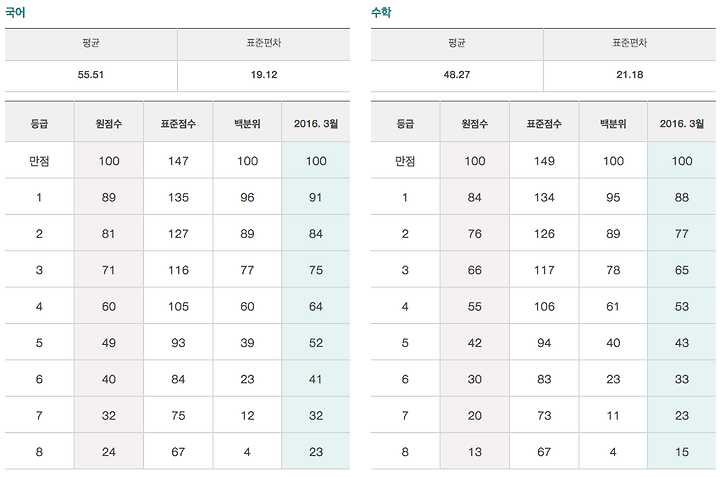This screenshot has width=720, height=477.
Task: Select the 수학 average value 48.27
Action: coord(456,75)
